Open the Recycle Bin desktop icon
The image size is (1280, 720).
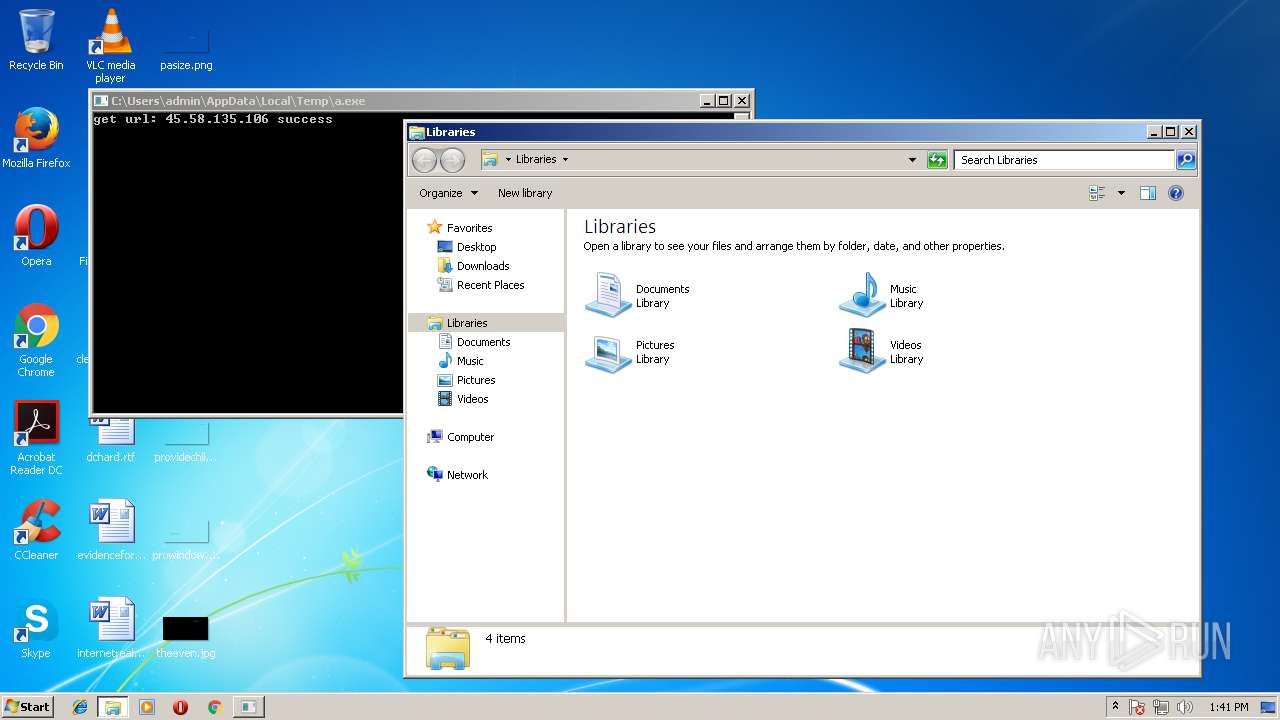36,40
